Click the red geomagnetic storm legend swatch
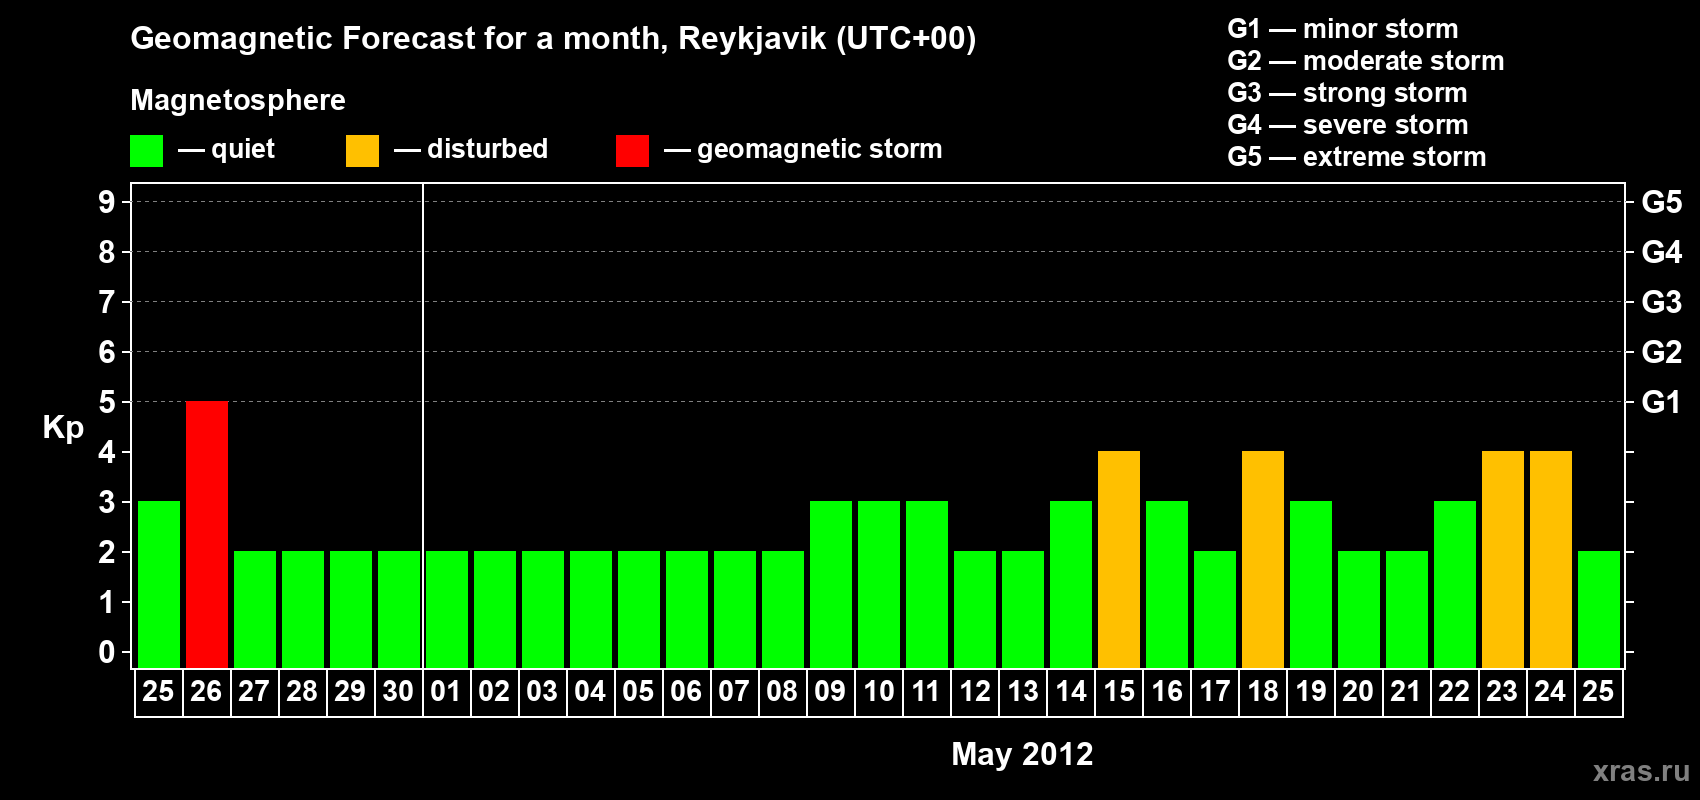This screenshot has width=1700, height=800. point(632,151)
